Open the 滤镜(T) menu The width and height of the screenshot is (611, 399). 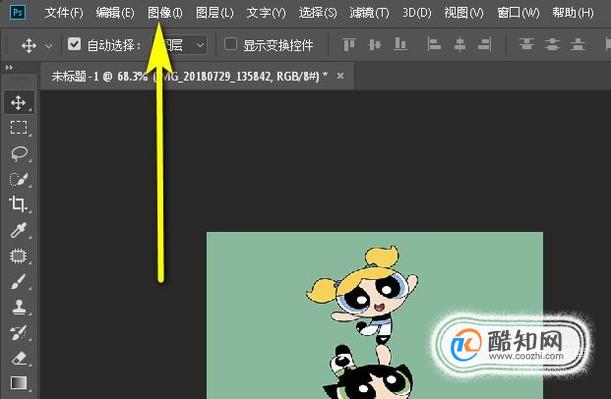pyautogui.click(x=369, y=13)
